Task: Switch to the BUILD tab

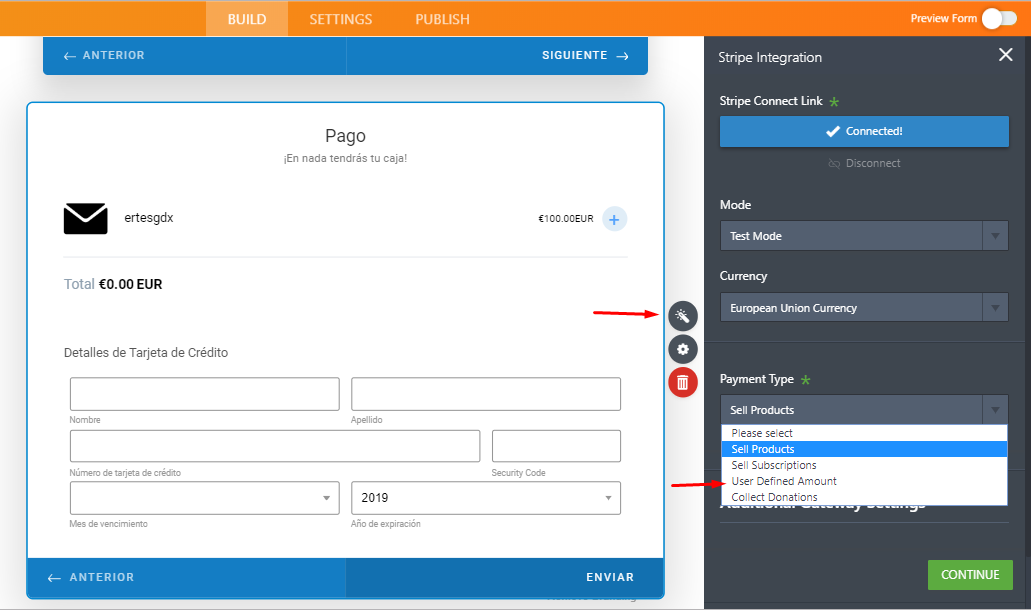Action: pos(247,19)
